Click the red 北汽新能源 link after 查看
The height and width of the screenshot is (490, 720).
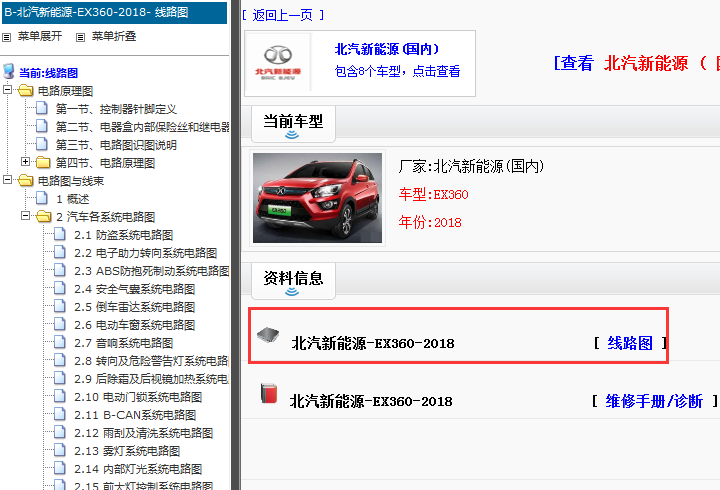point(646,63)
